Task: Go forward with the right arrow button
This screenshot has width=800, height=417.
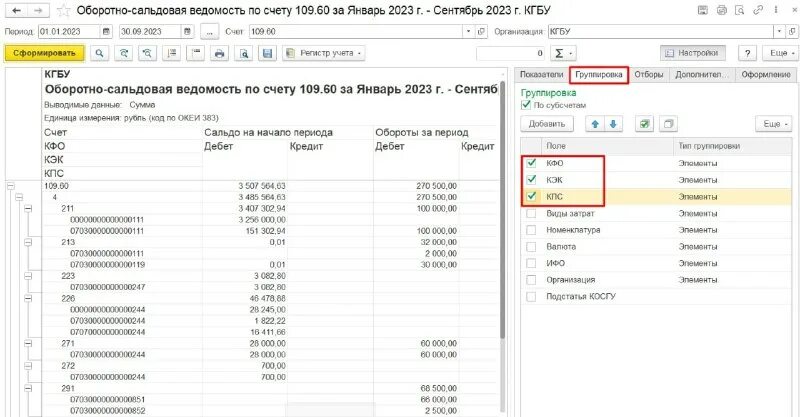Action: 38,10
